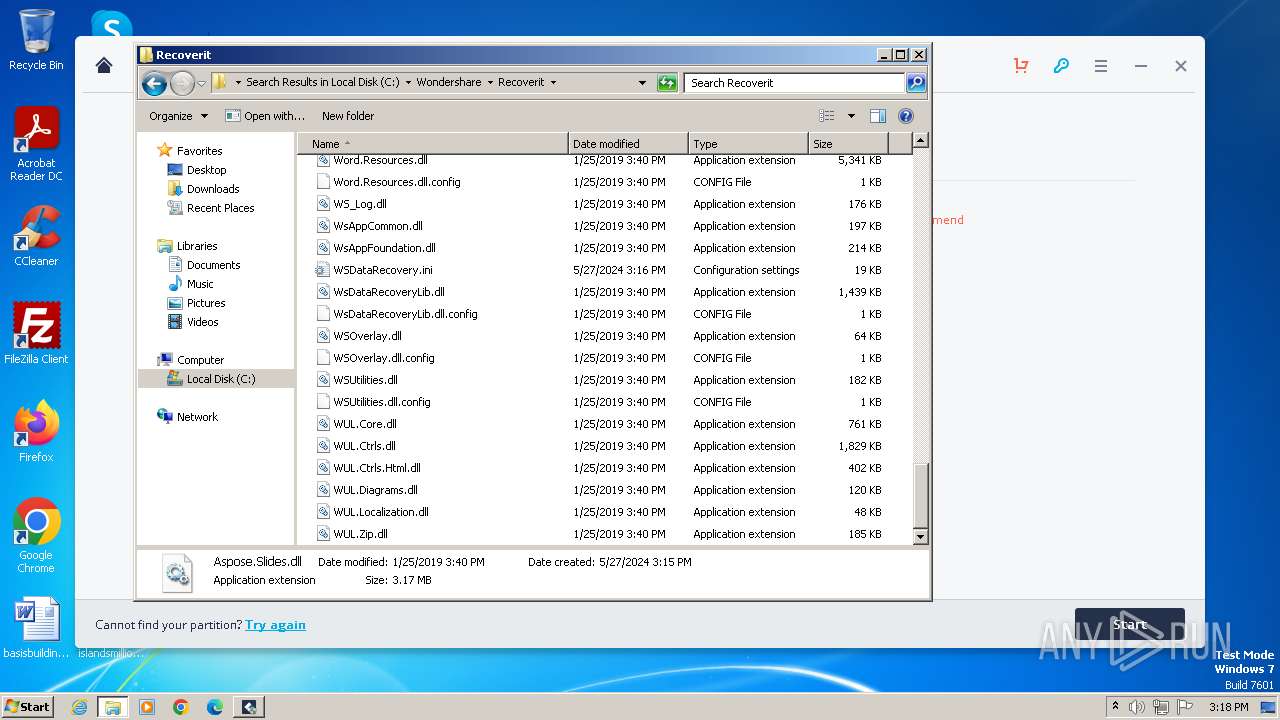This screenshot has width=1280, height=720.
Task: Launch Acrobat Reader DC shortcut
Action: coord(36,144)
